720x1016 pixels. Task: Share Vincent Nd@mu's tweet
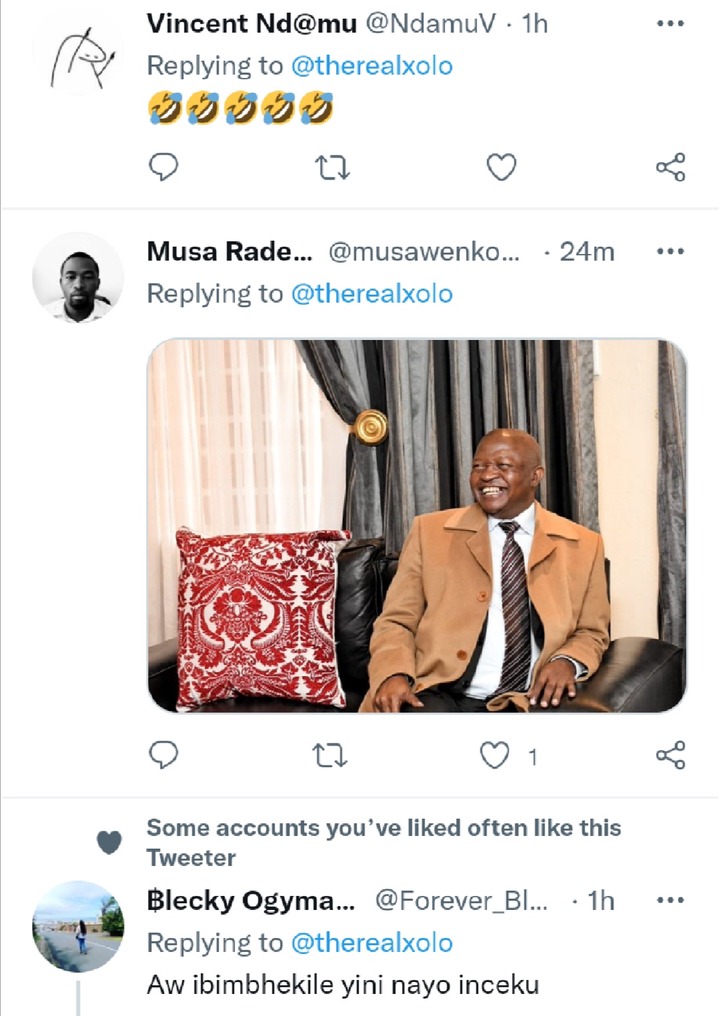pyautogui.click(x=670, y=168)
